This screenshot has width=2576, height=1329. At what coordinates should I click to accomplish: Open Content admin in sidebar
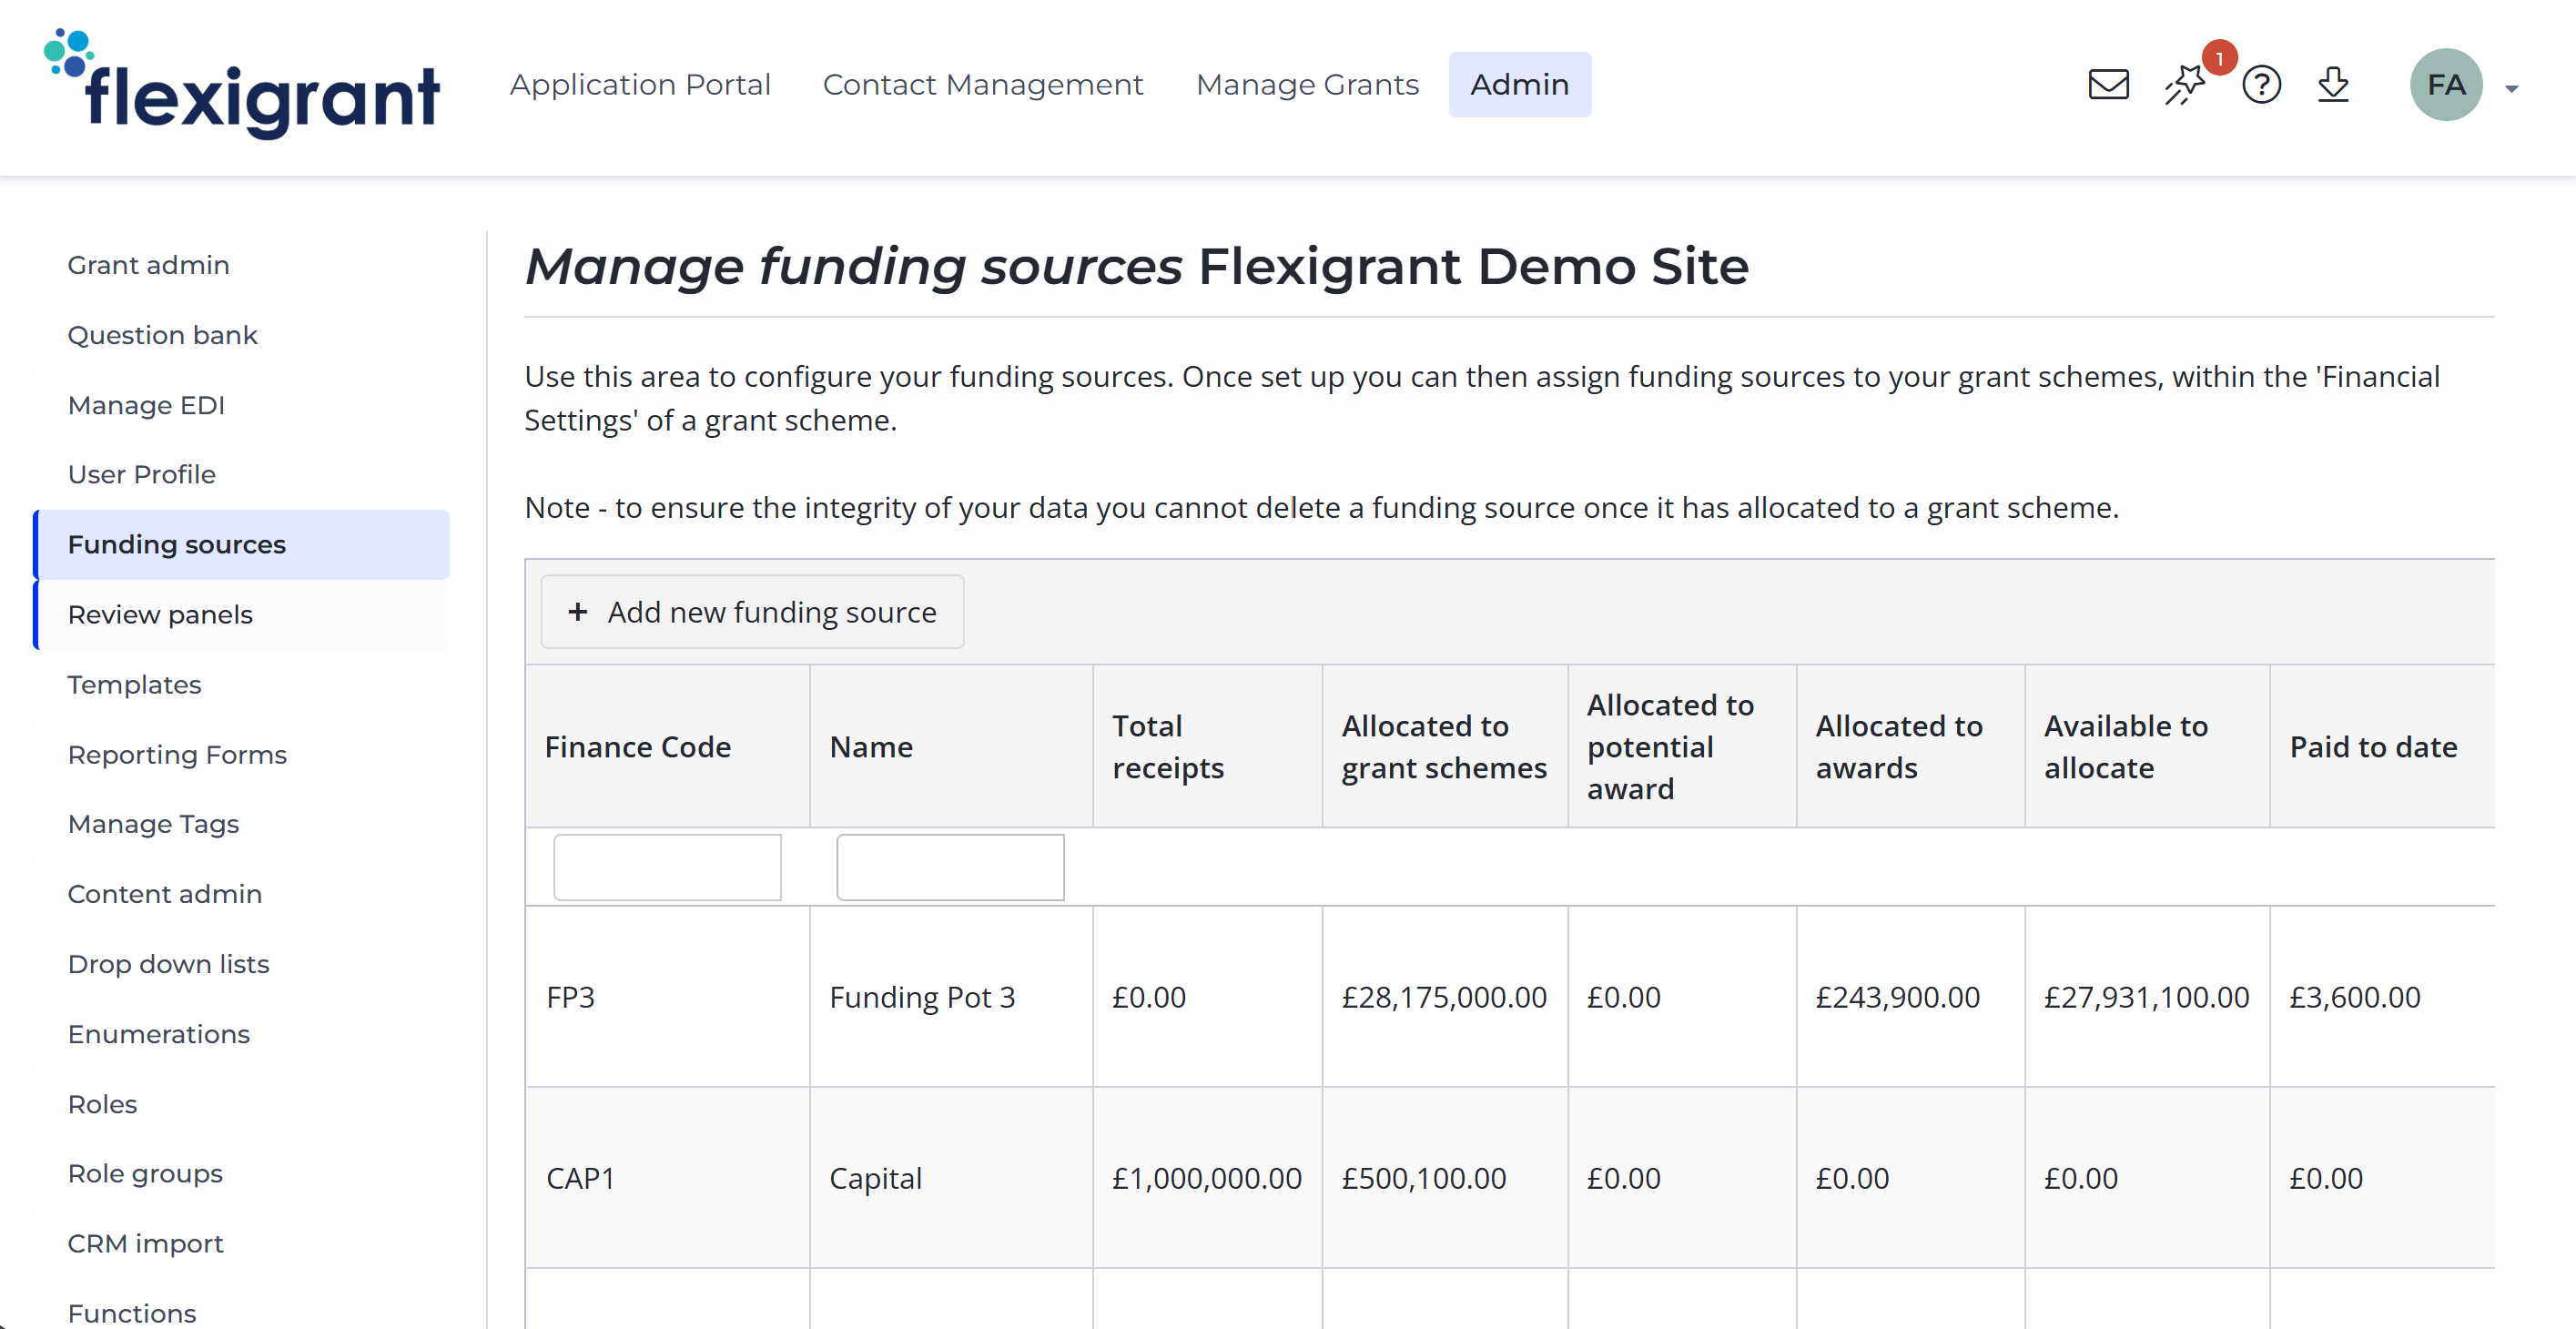click(165, 894)
